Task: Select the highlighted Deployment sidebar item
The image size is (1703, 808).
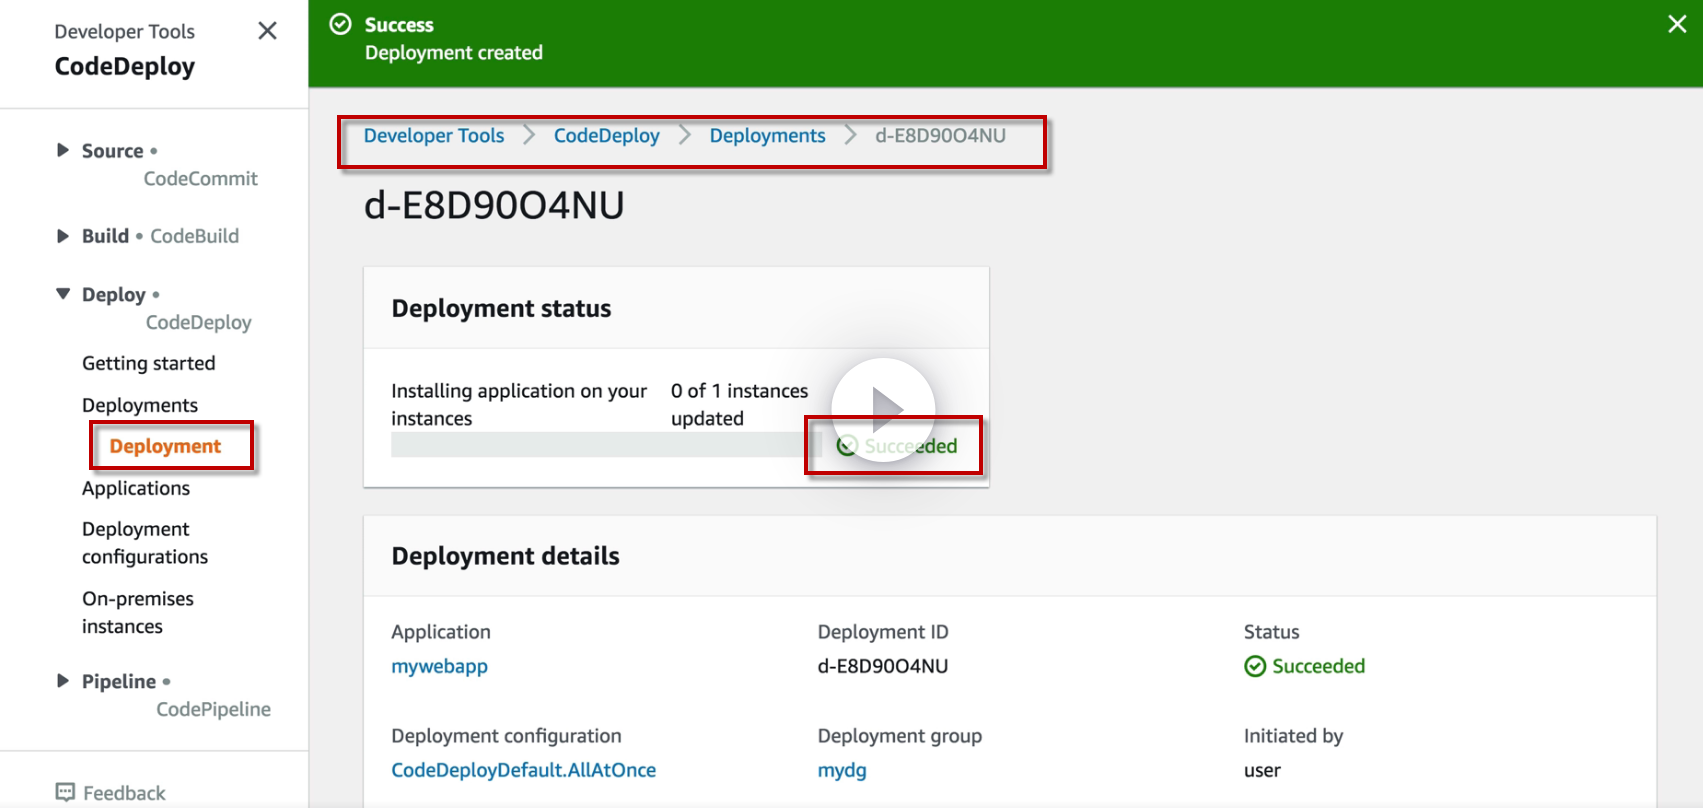Action: tap(165, 446)
